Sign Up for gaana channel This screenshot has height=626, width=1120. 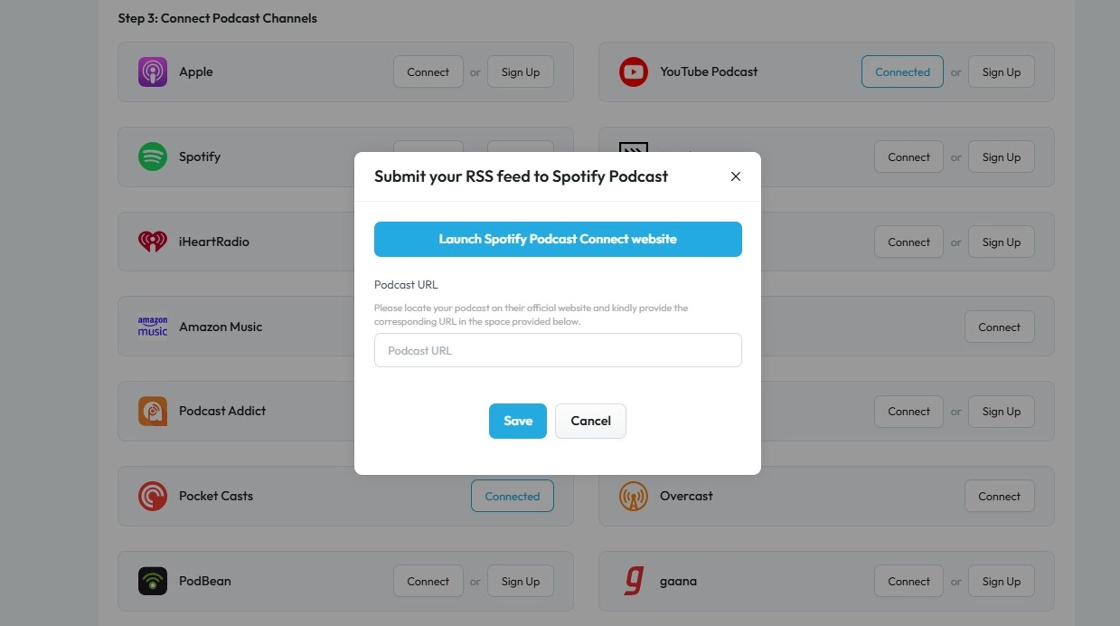click(1001, 581)
